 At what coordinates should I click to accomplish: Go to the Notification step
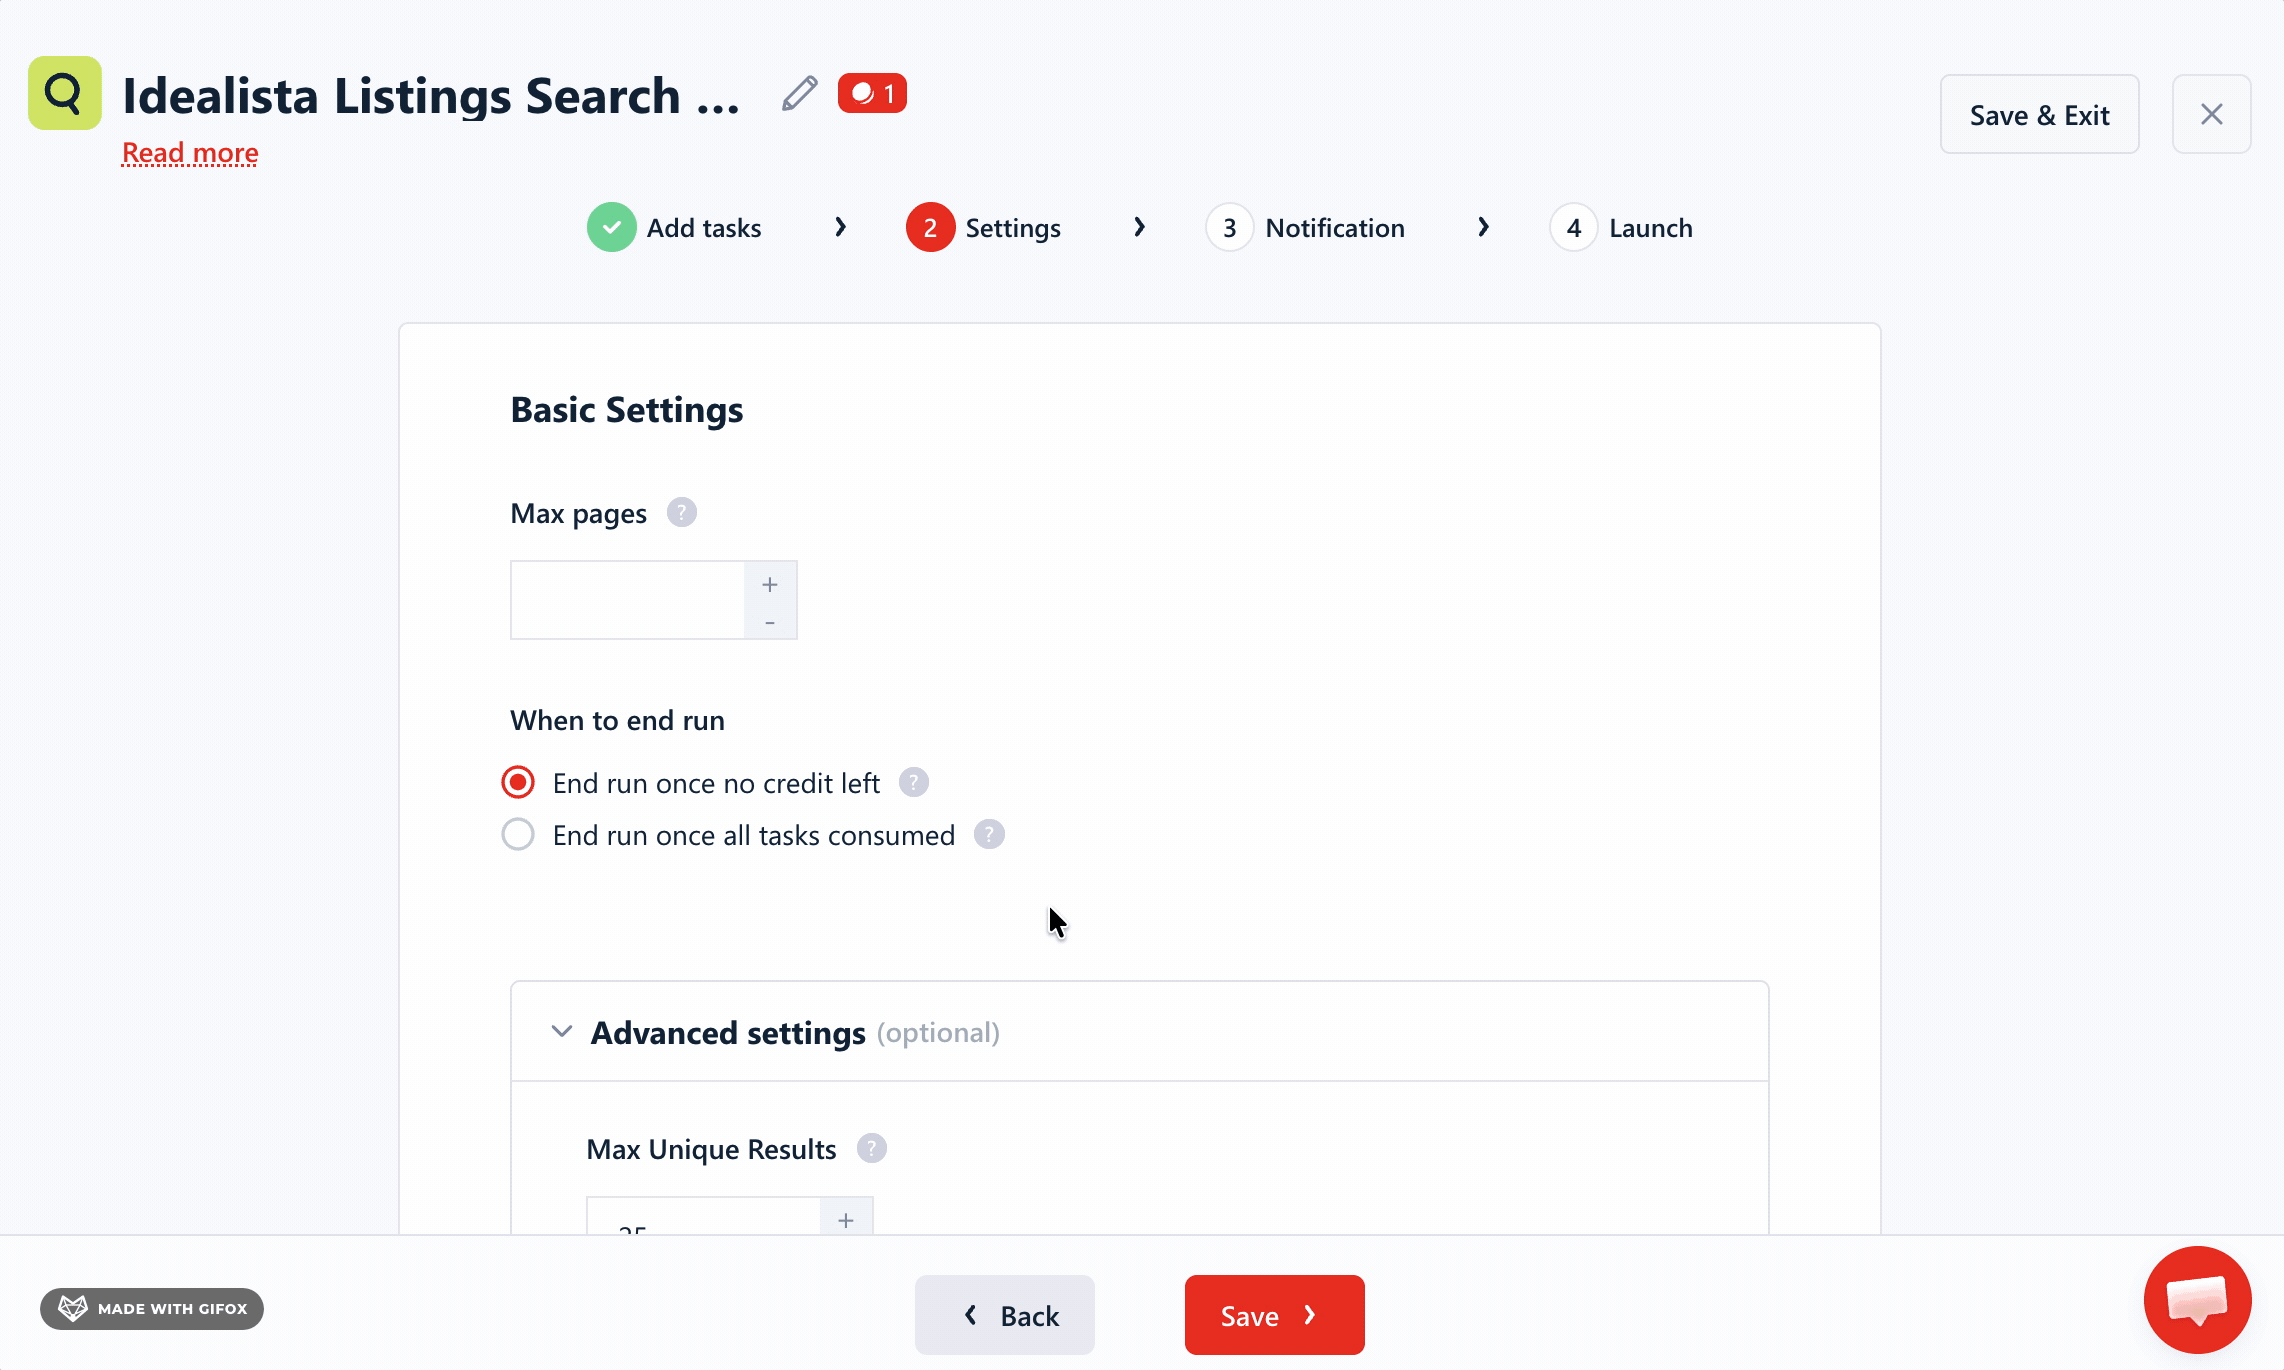[1334, 227]
